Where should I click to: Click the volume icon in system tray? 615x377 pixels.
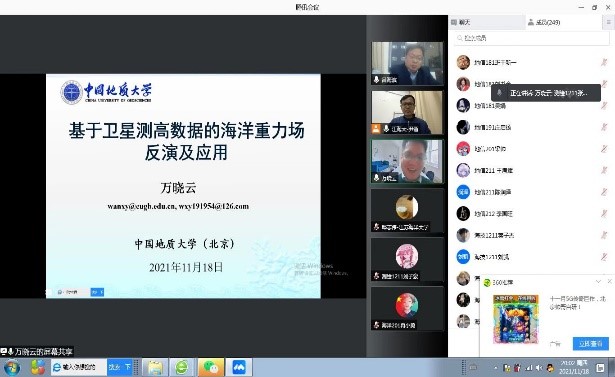[x=539, y=368]
